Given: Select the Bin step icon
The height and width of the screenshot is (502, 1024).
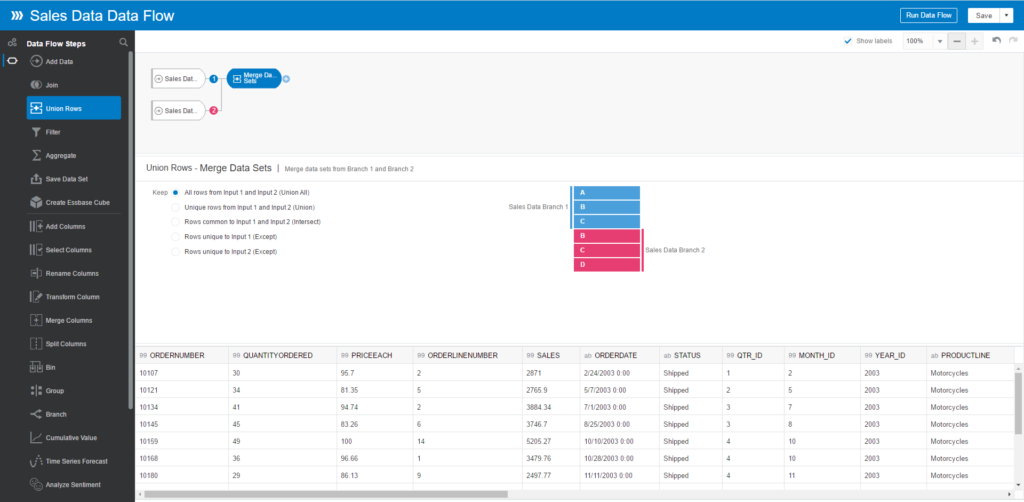Looking at the screenshot, I should [37, 367].
